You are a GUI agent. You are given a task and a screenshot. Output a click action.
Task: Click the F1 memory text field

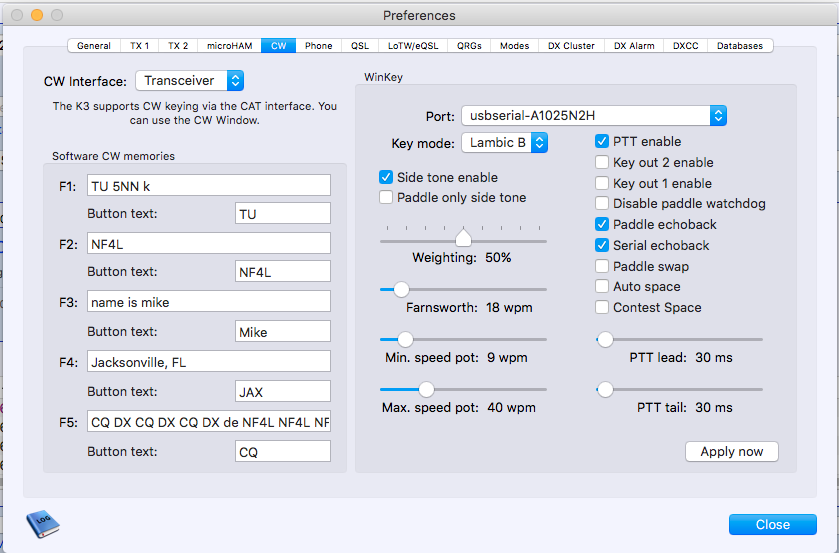(x=208, y=186)
